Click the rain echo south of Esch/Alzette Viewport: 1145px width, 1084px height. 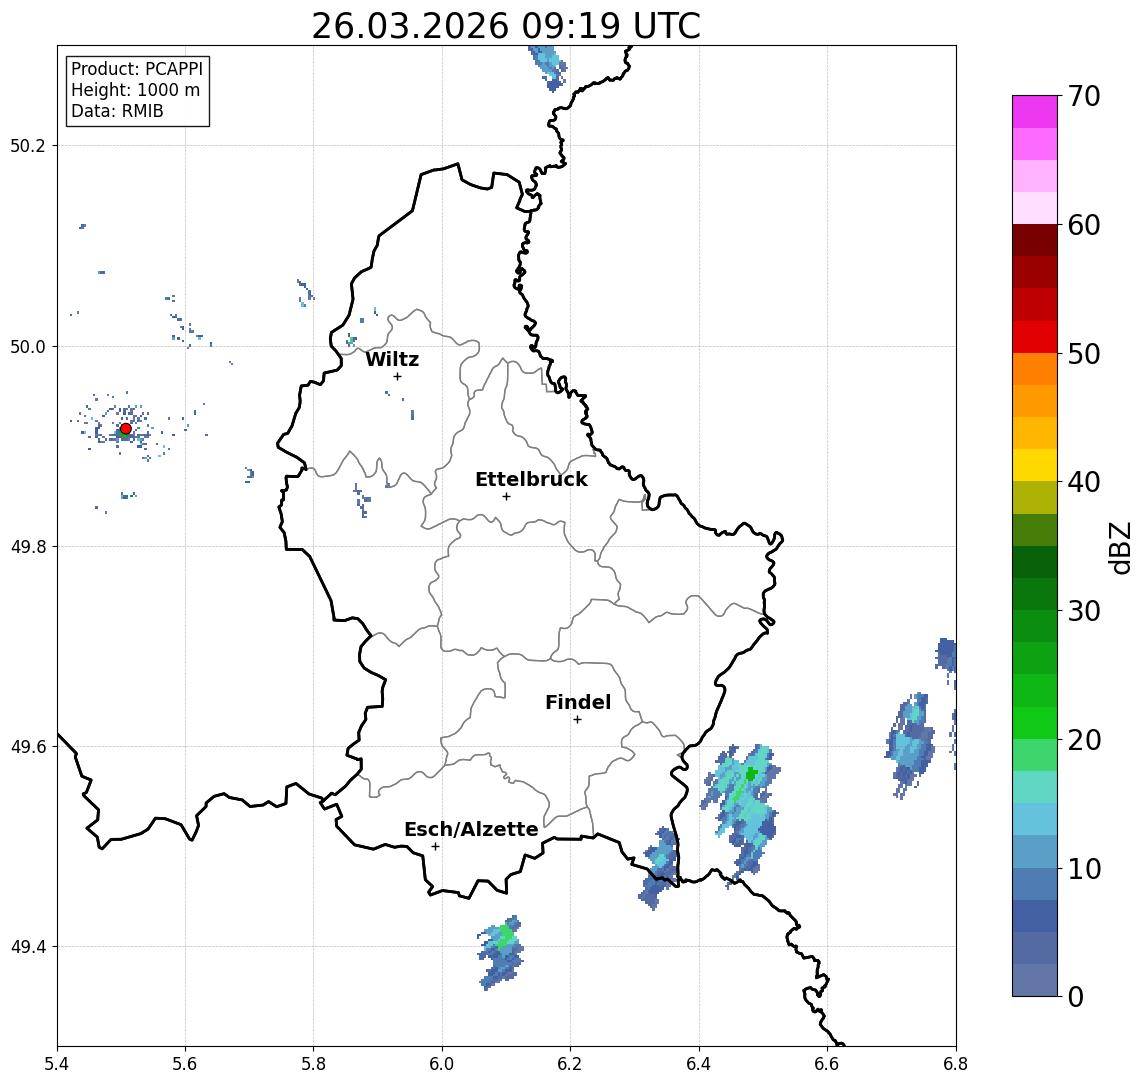point(502,952)
